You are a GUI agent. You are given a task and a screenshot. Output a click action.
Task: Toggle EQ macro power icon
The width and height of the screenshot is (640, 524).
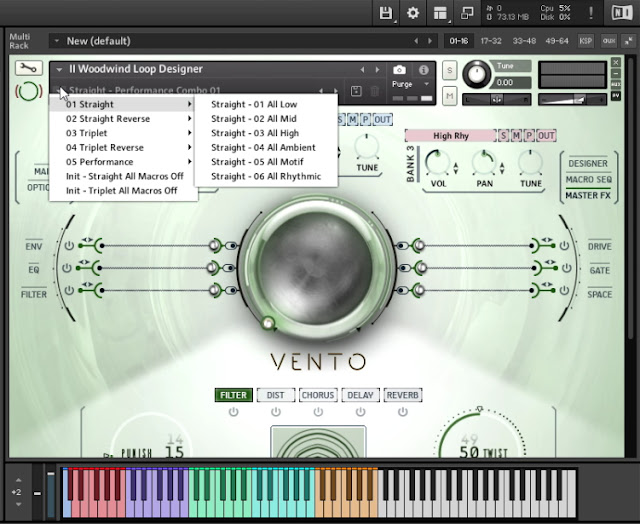pos(67,268)
